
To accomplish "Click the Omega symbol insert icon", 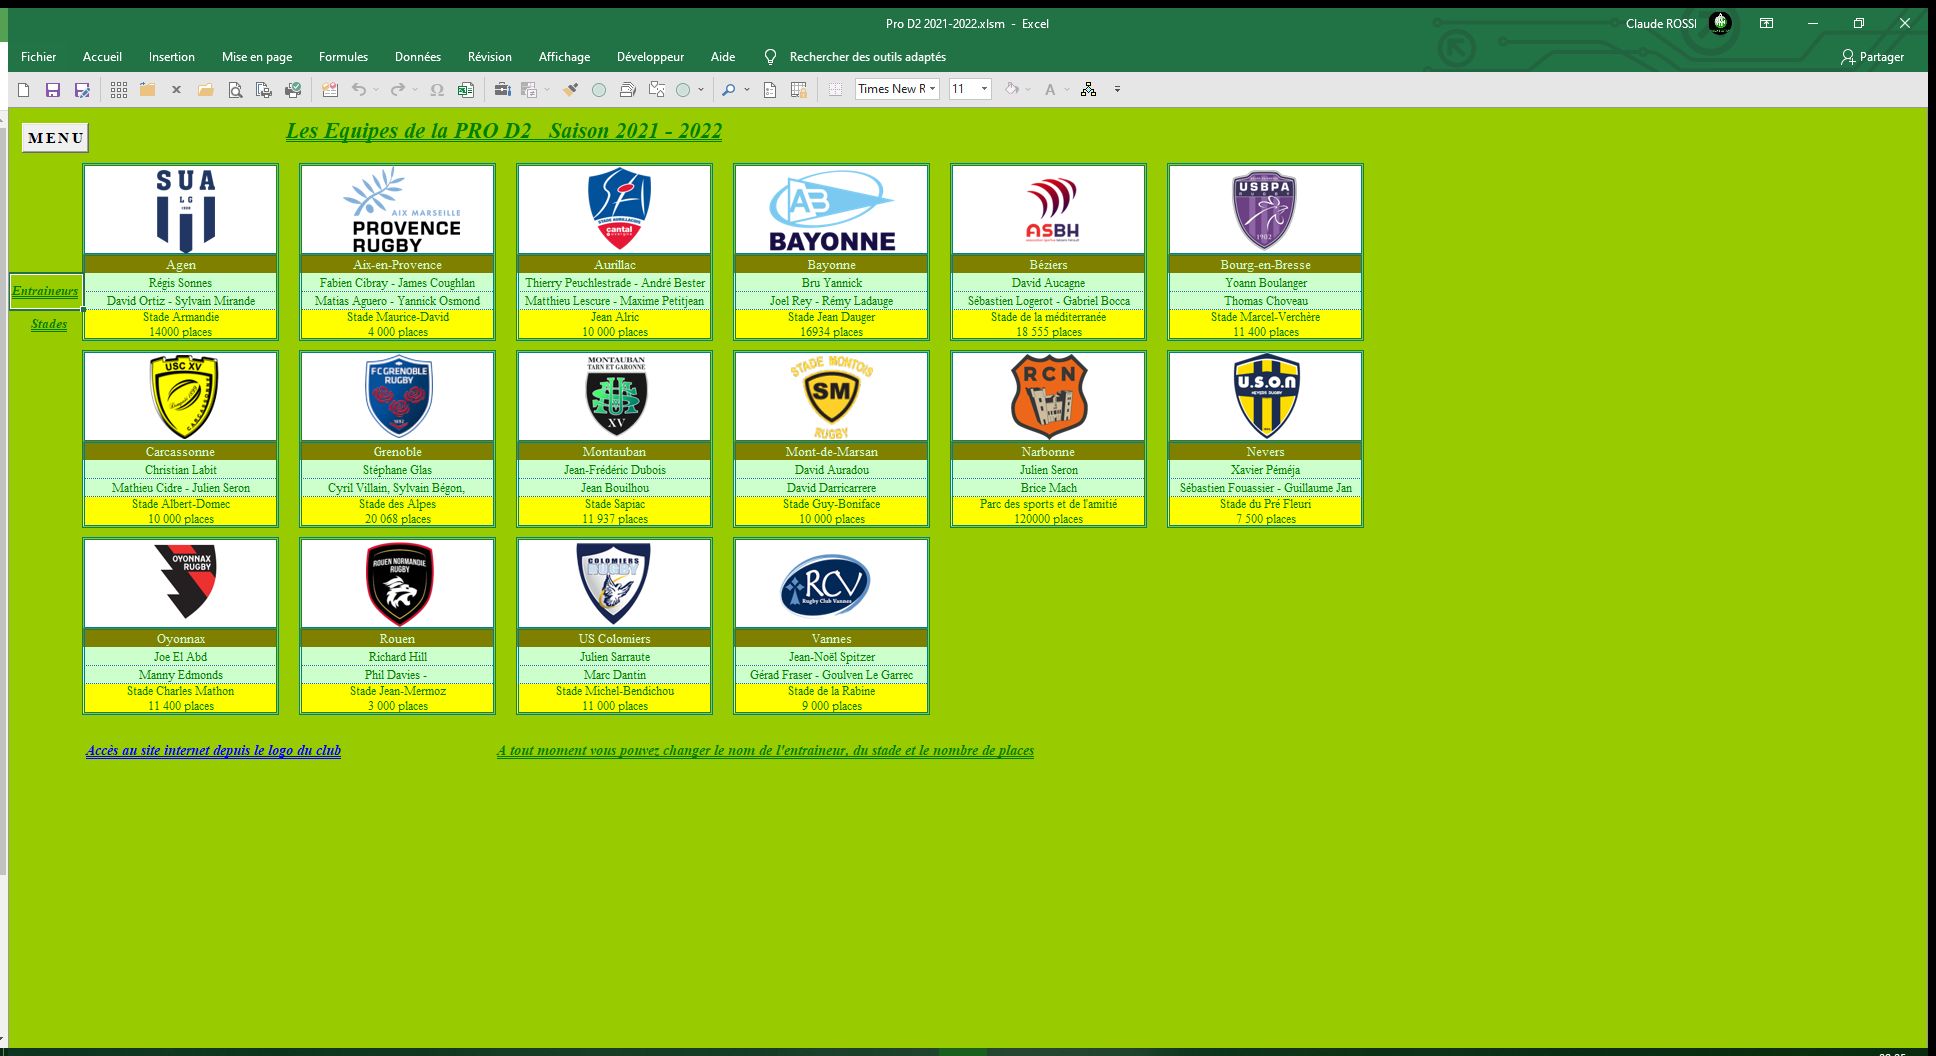I will pos(437,90).
